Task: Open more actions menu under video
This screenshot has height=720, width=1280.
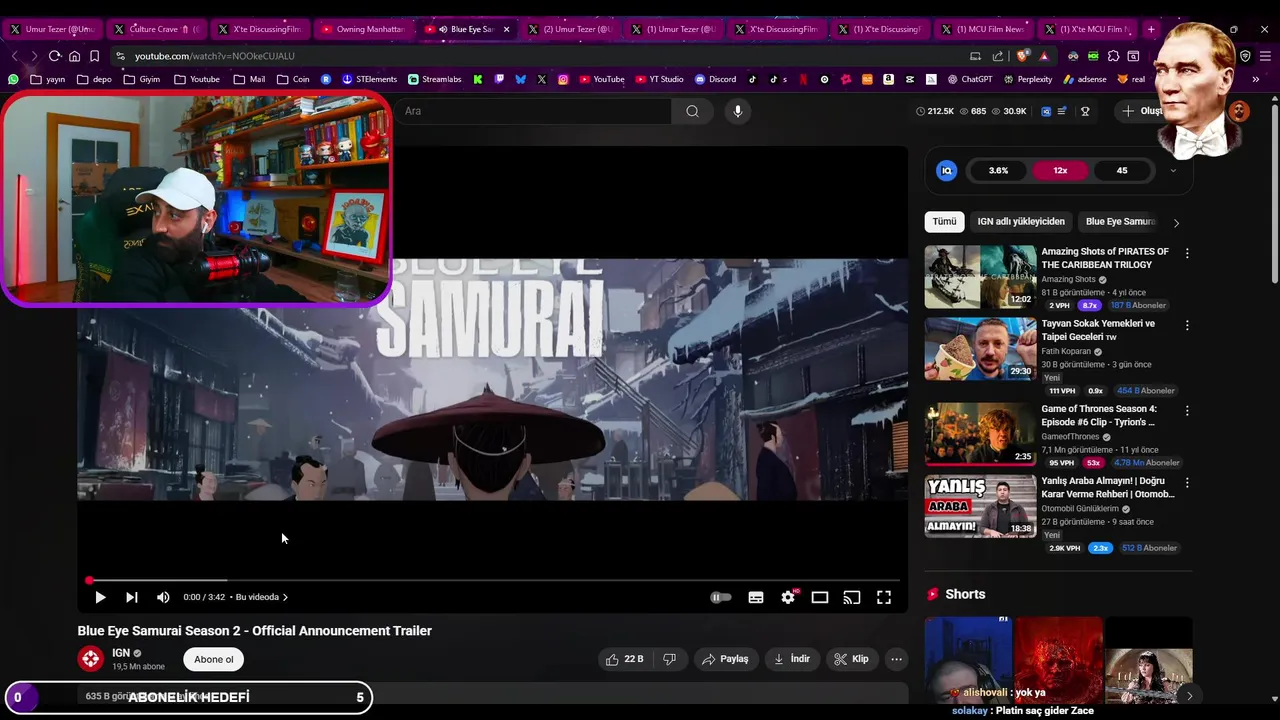Action: (x=896, y=659)
